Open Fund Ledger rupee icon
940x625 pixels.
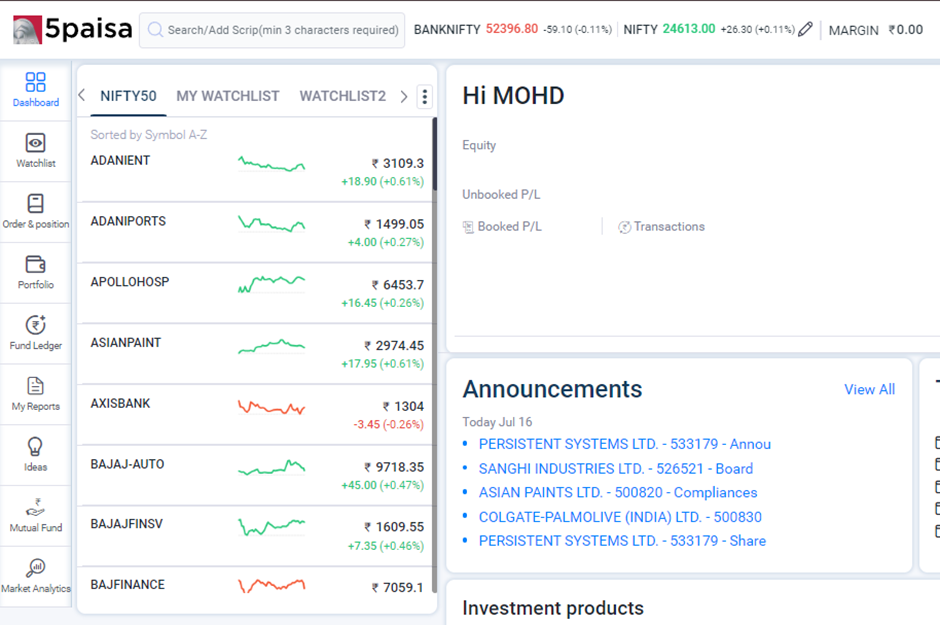point(35,325)
